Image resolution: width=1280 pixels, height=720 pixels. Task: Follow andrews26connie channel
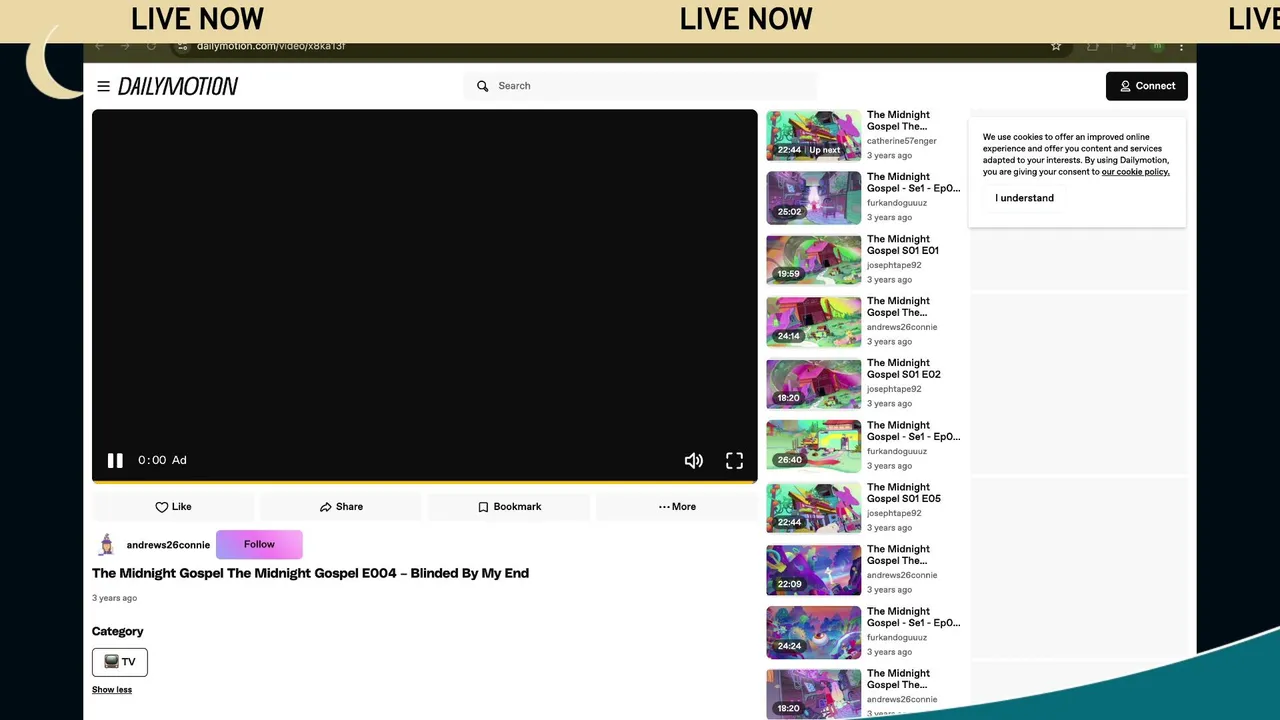pyautogui.click(x=259, y=544)
